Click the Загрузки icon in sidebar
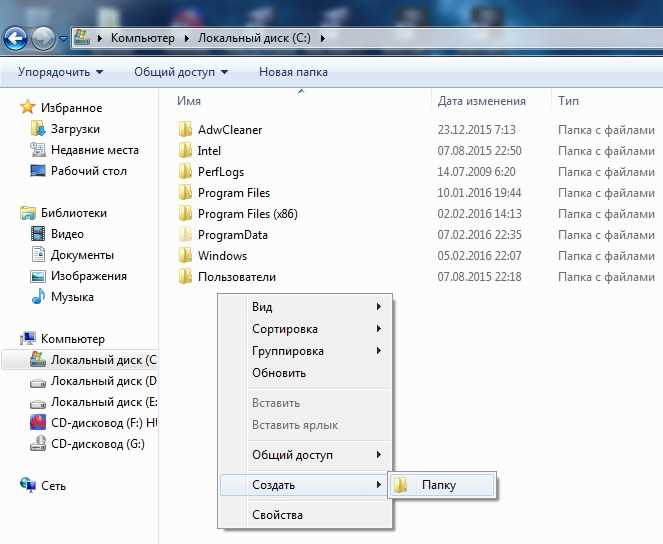663x544 pixels. (38, 129)
